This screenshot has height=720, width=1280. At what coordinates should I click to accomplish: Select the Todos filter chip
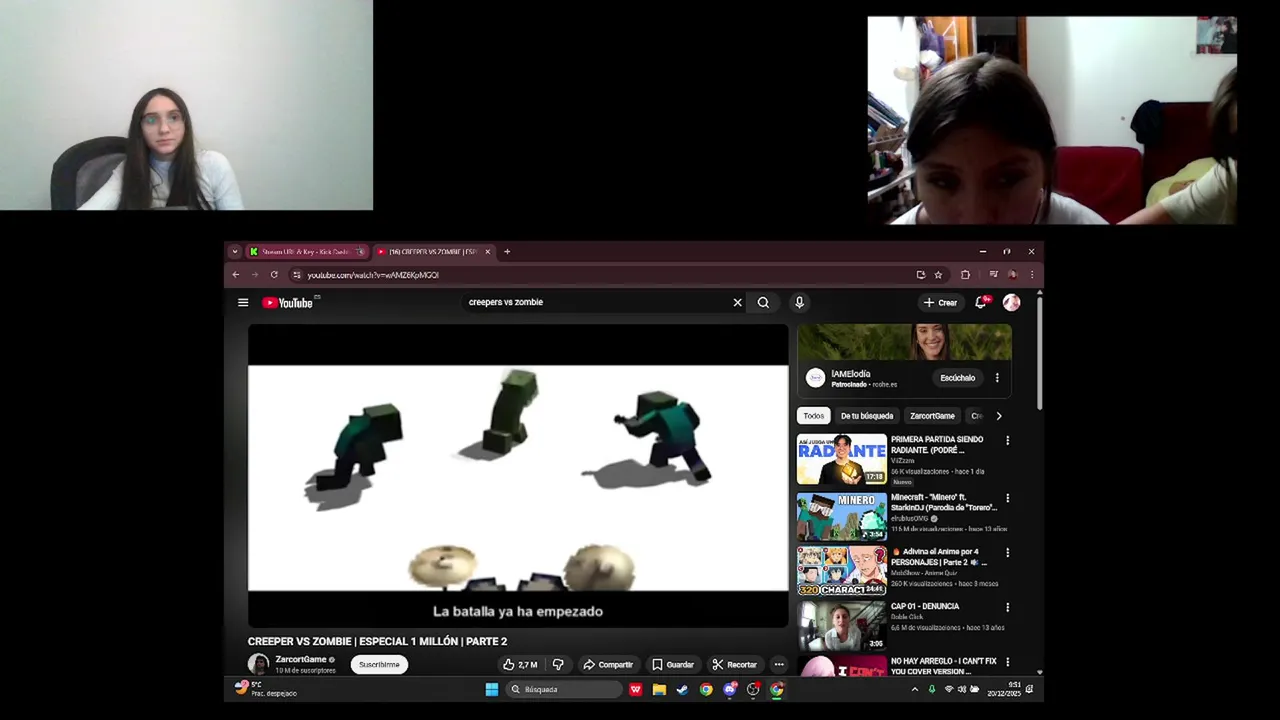tap(814, 416)
